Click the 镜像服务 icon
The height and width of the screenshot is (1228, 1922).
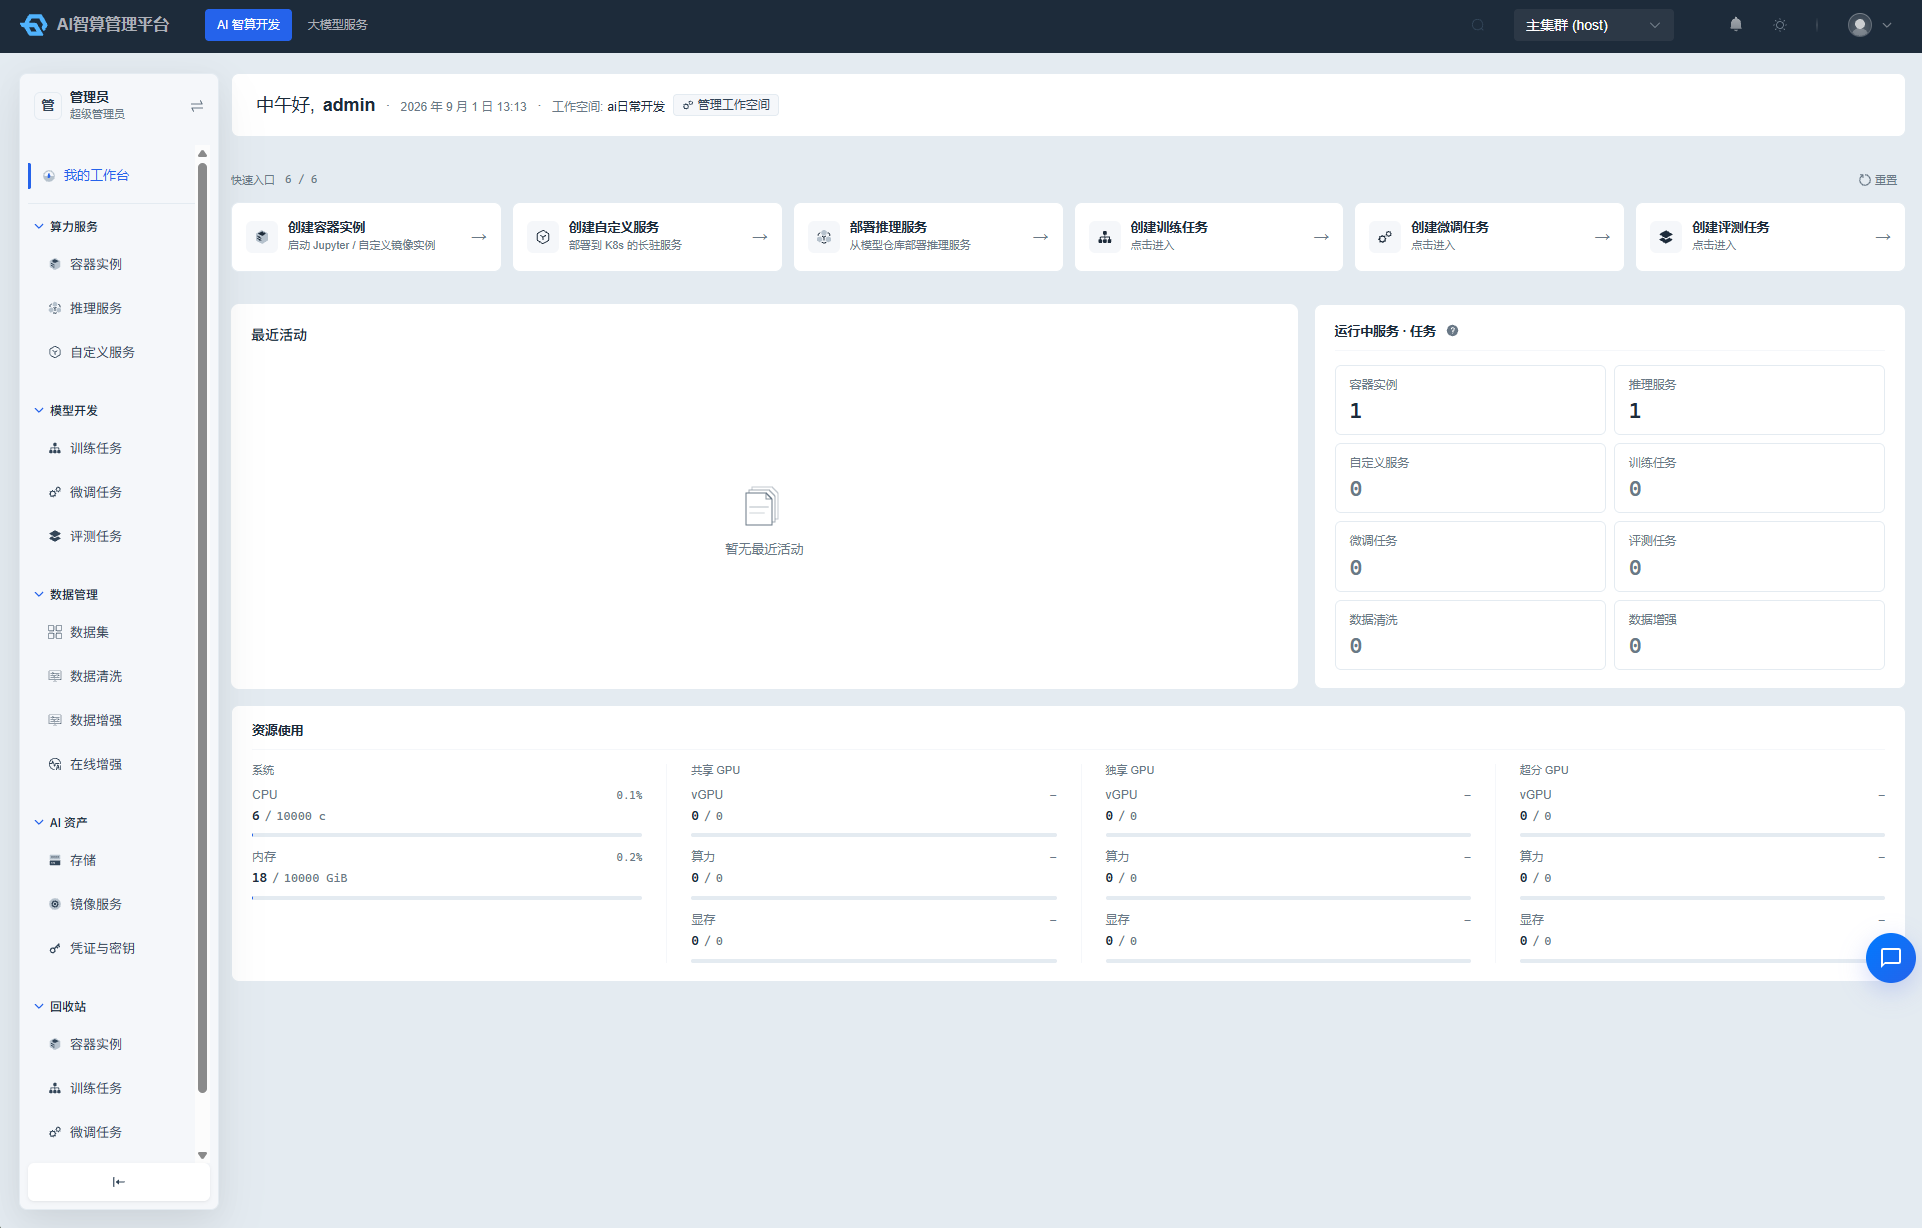pos(55,904)
